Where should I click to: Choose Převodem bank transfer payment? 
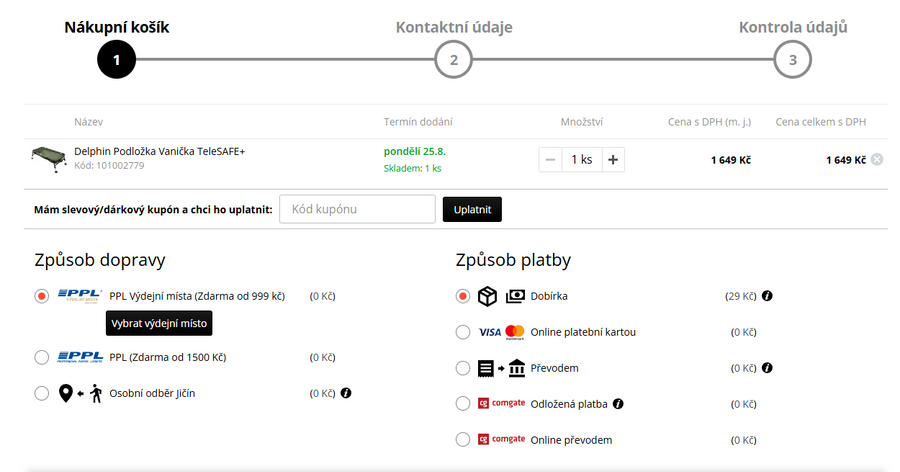(462, 368)
